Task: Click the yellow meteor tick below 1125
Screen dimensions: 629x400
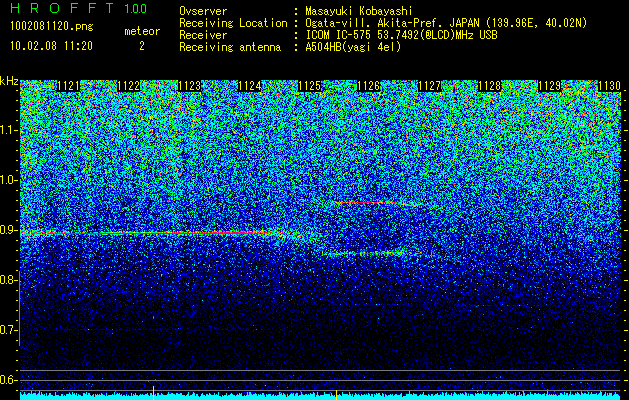Action: [x=336, y=394]
